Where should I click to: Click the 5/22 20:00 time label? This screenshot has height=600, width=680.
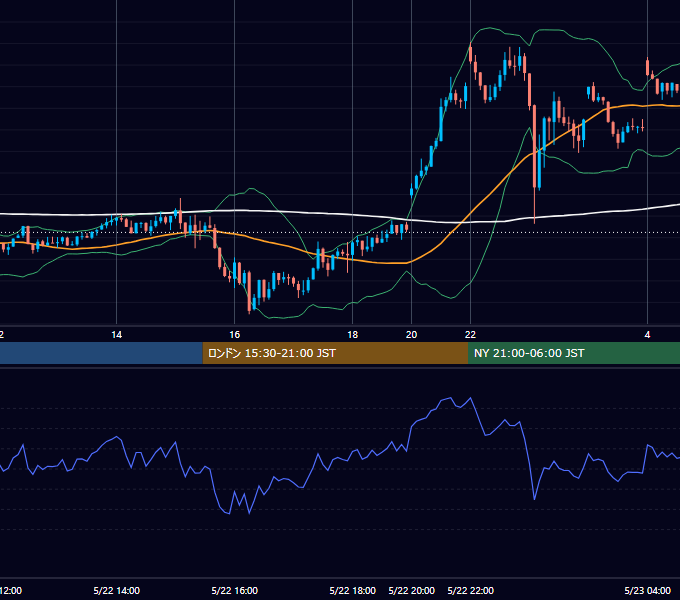pos(412,590)
